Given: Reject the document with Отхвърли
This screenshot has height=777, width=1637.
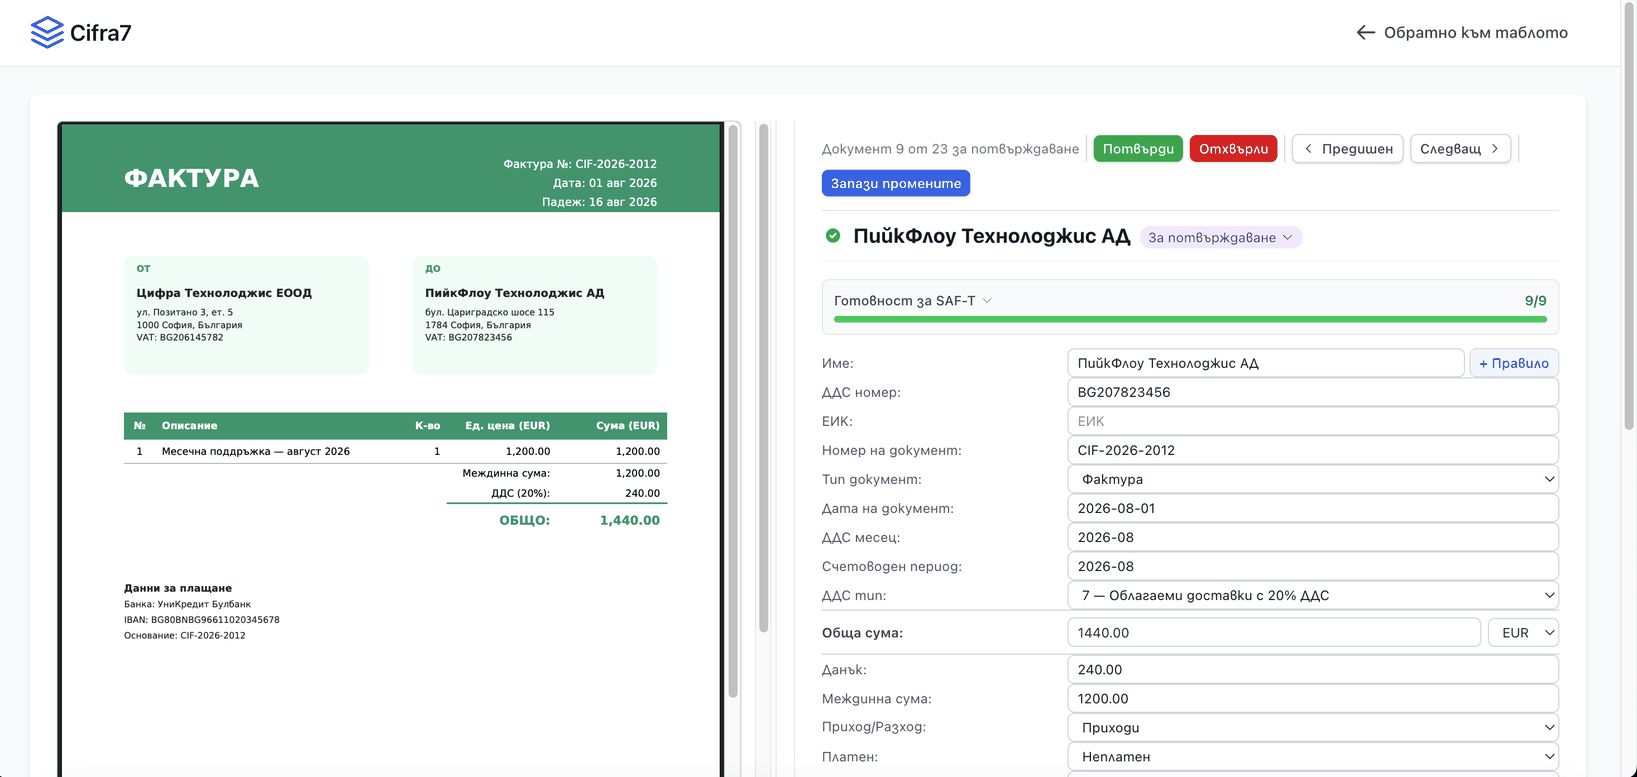Looking at the screenshot, I should coord(1233,148).
